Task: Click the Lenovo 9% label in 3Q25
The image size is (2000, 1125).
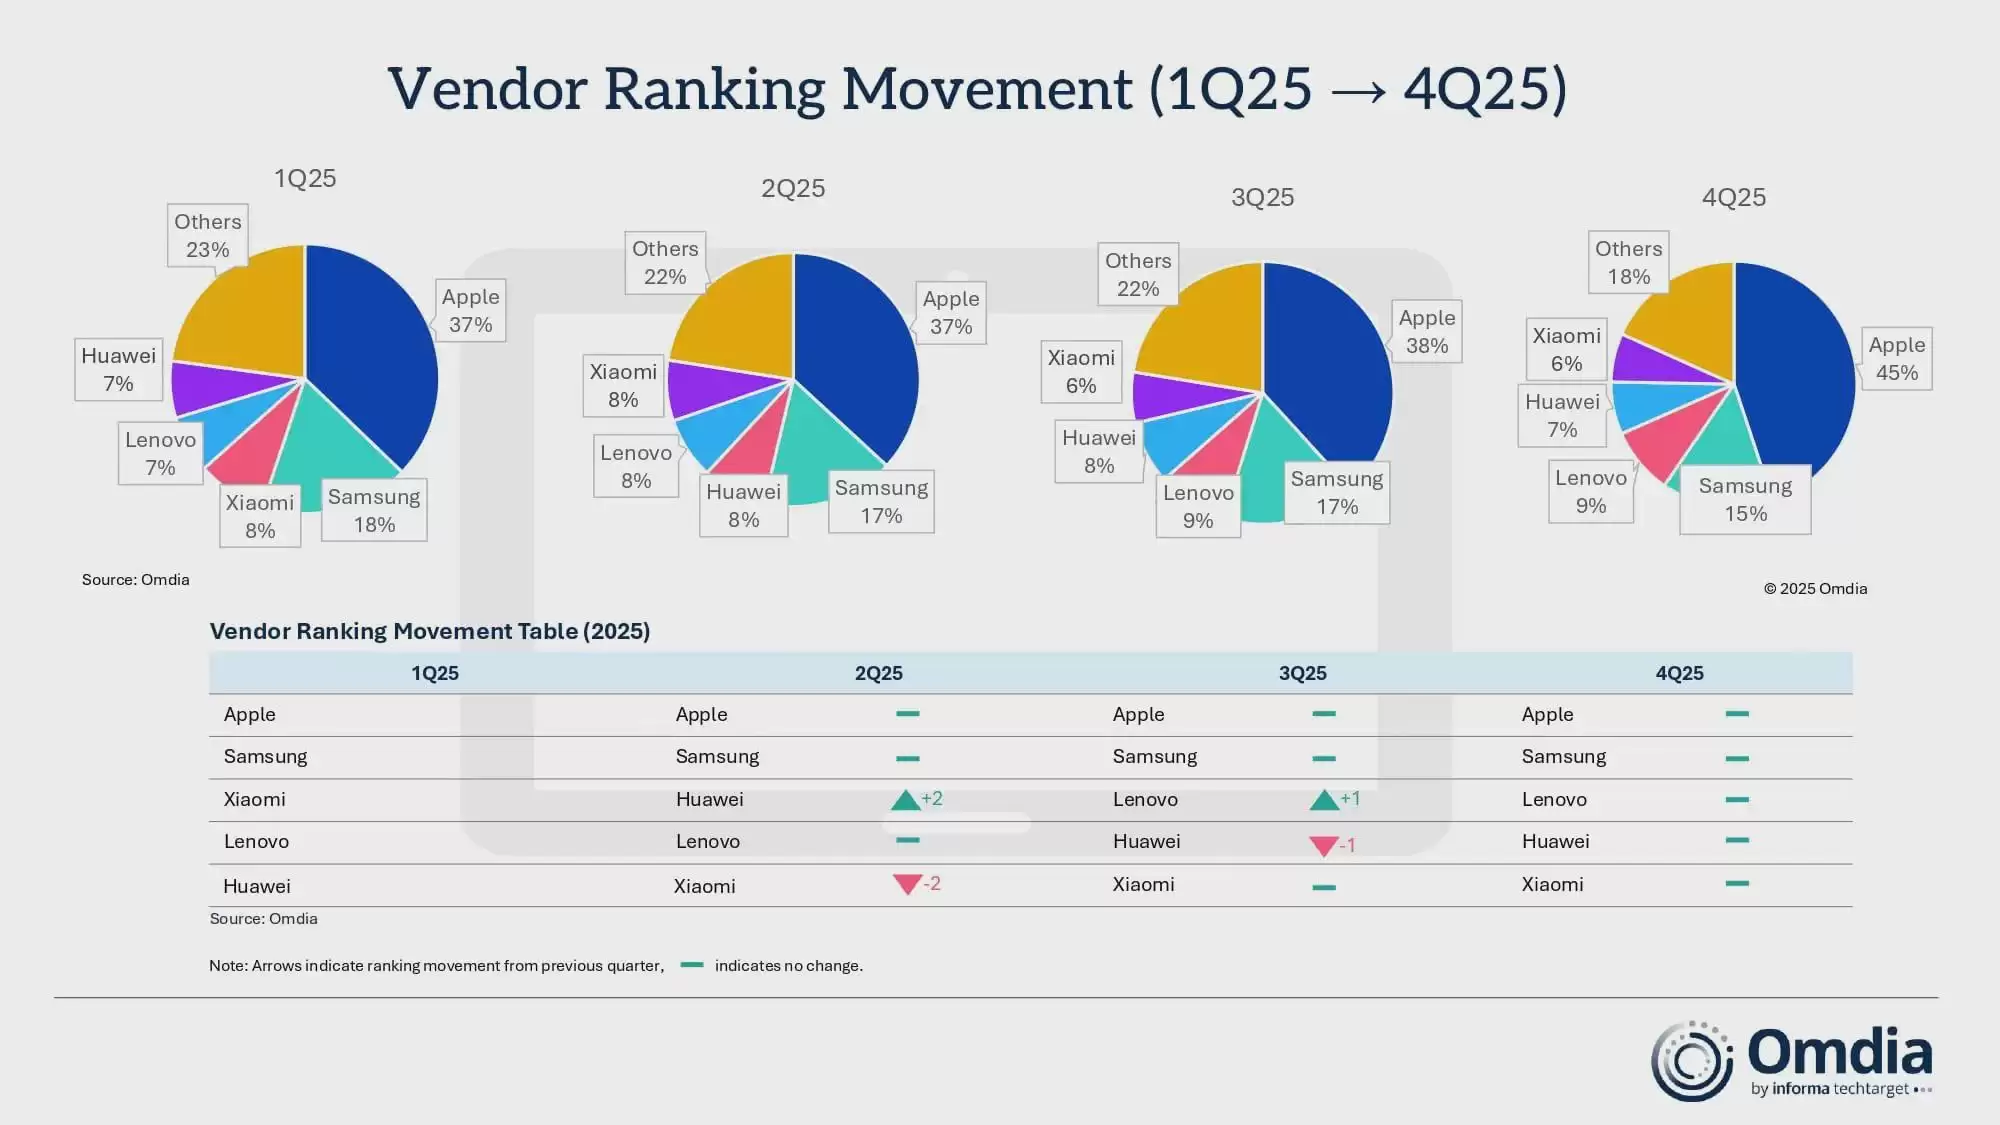Action: click(1198, 507)
